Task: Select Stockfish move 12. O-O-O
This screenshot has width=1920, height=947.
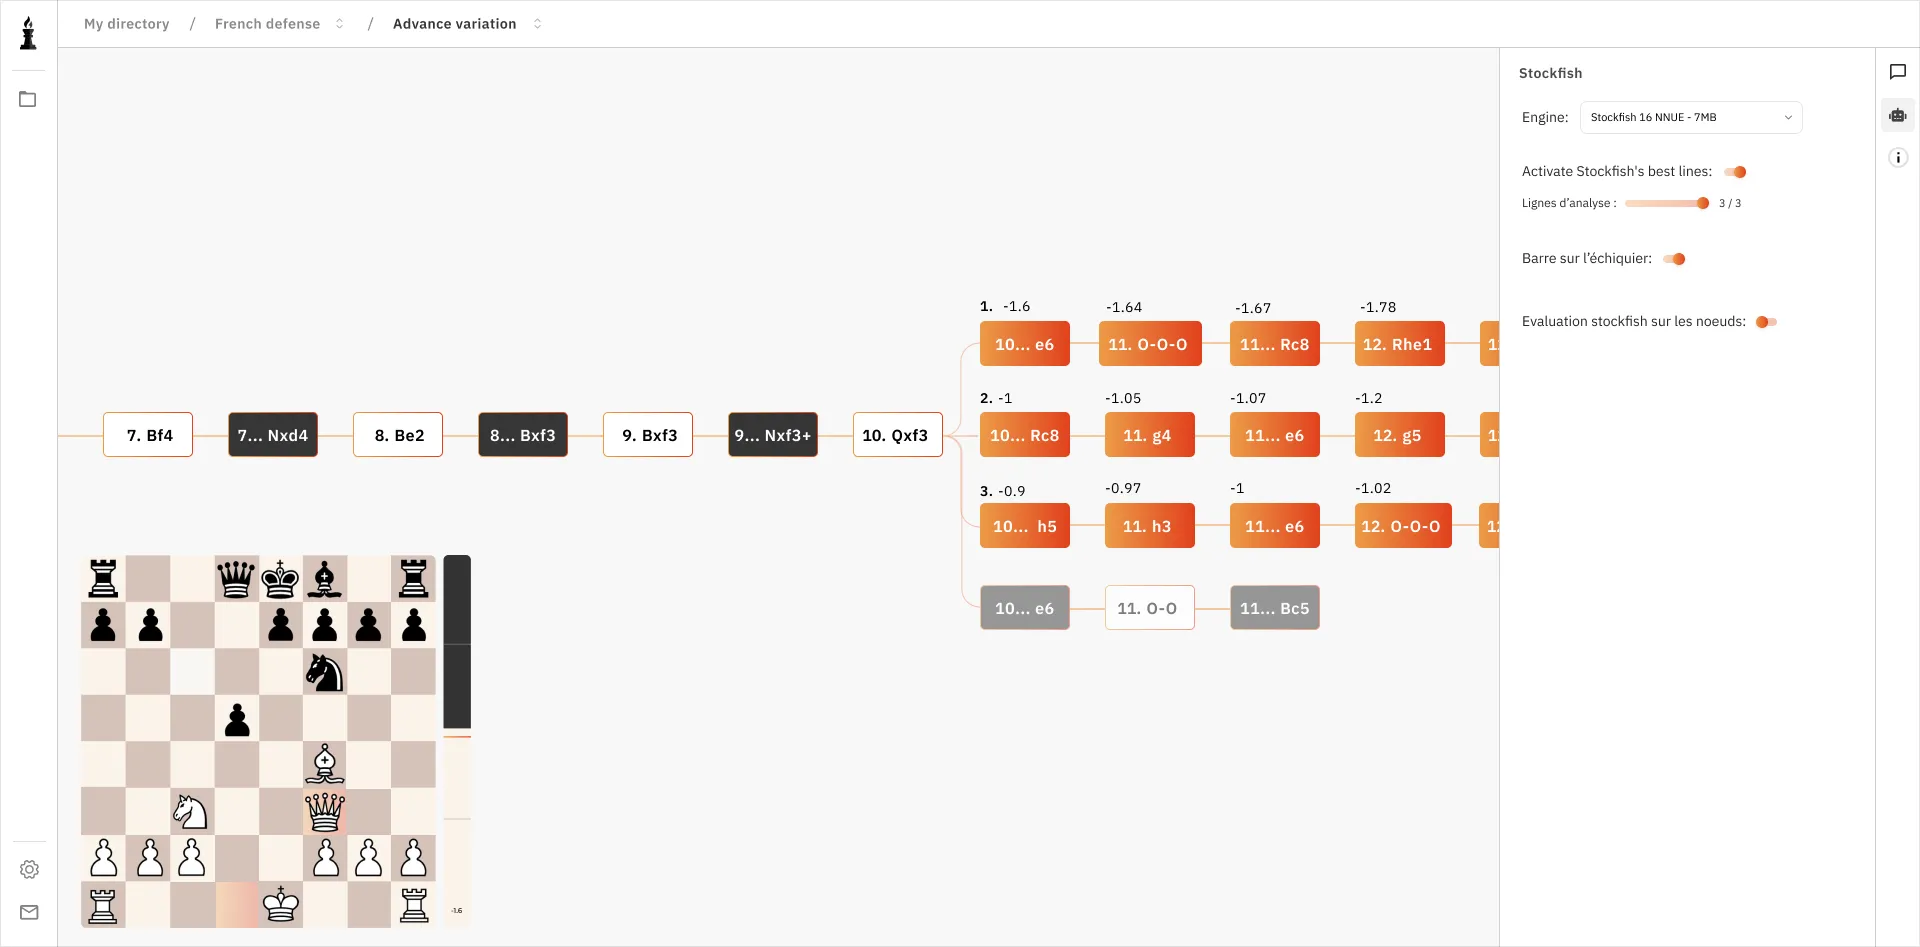Action: [x=1403, y=526]
